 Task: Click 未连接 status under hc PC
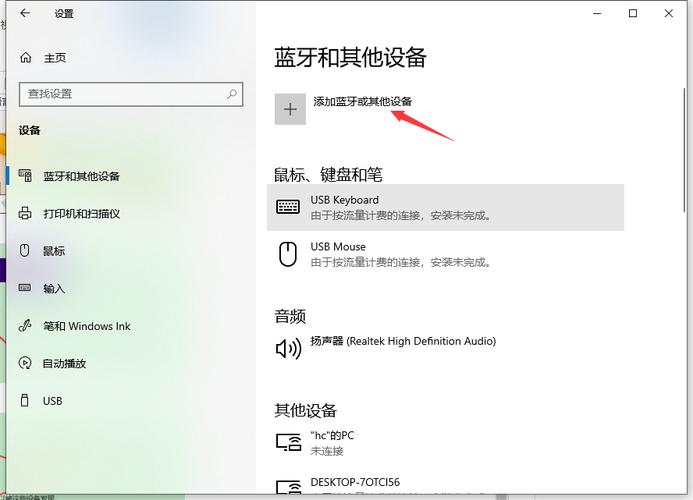coord(327,451)
